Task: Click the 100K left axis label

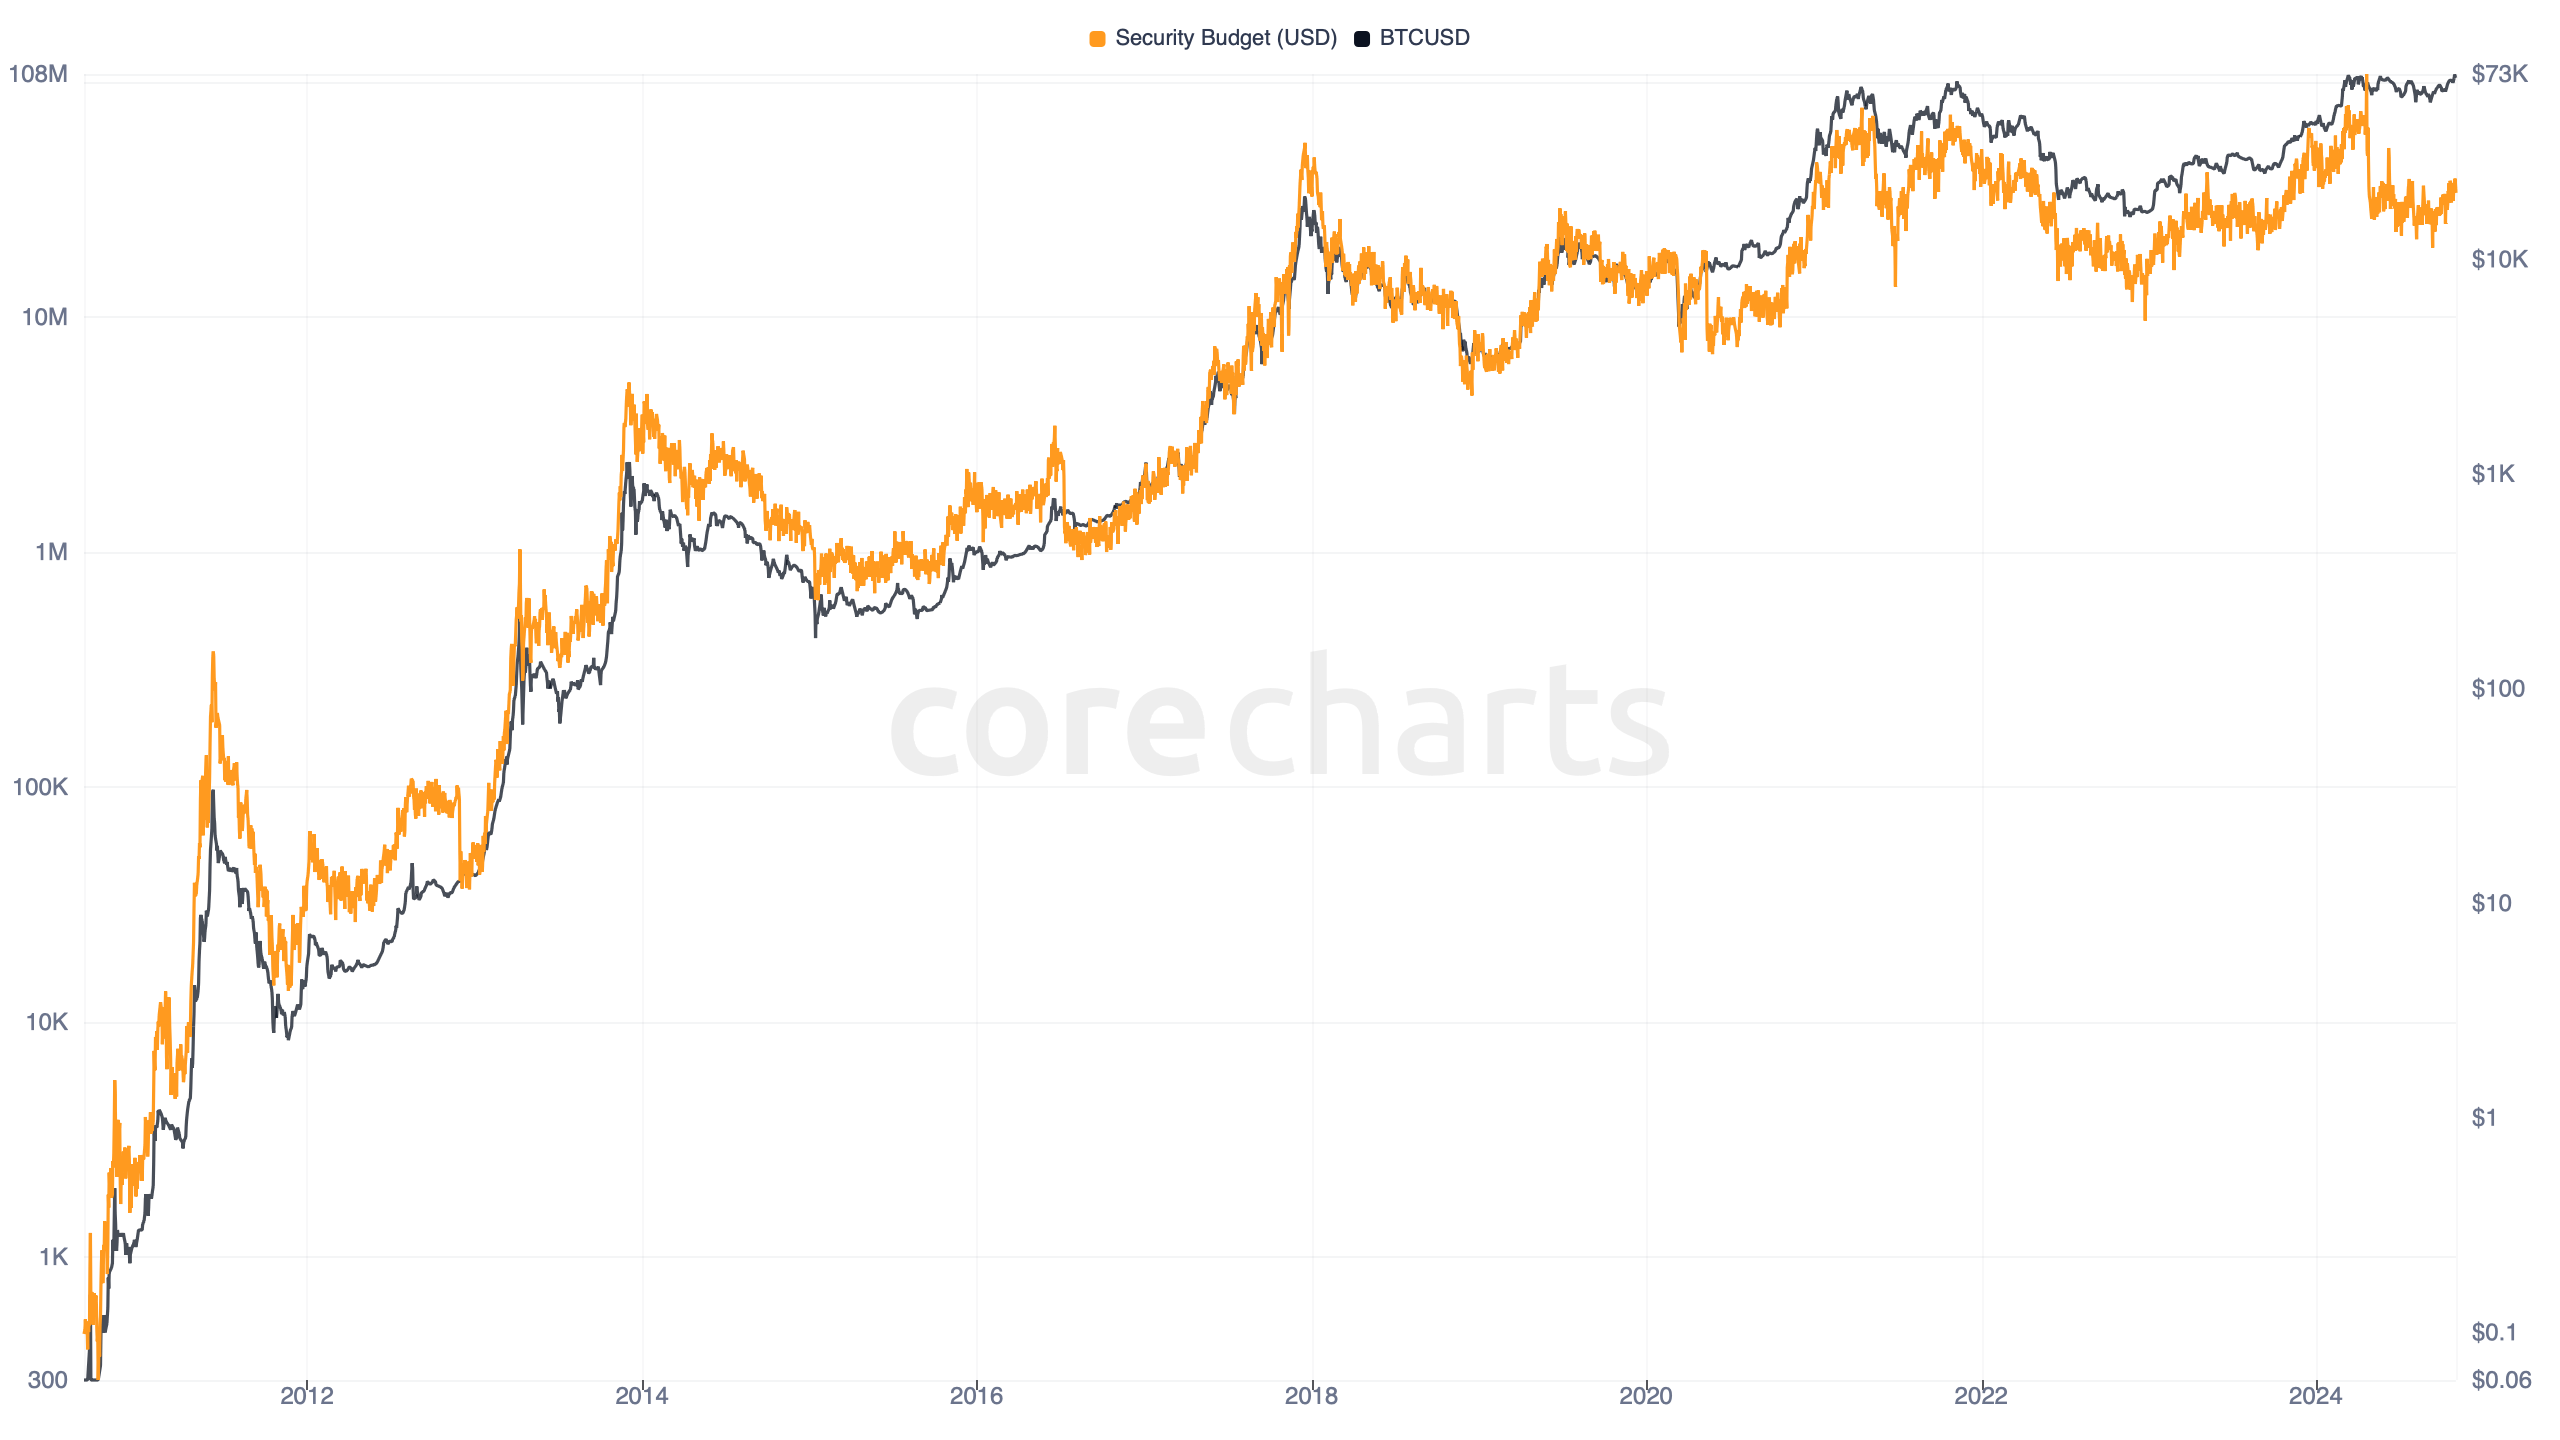Action: (x=41, y=787)
